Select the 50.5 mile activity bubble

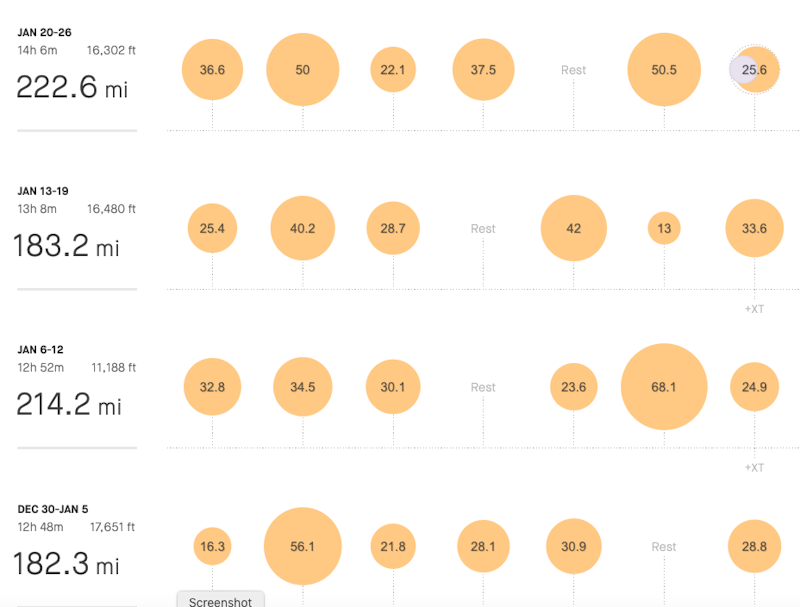tap(664, 70)
